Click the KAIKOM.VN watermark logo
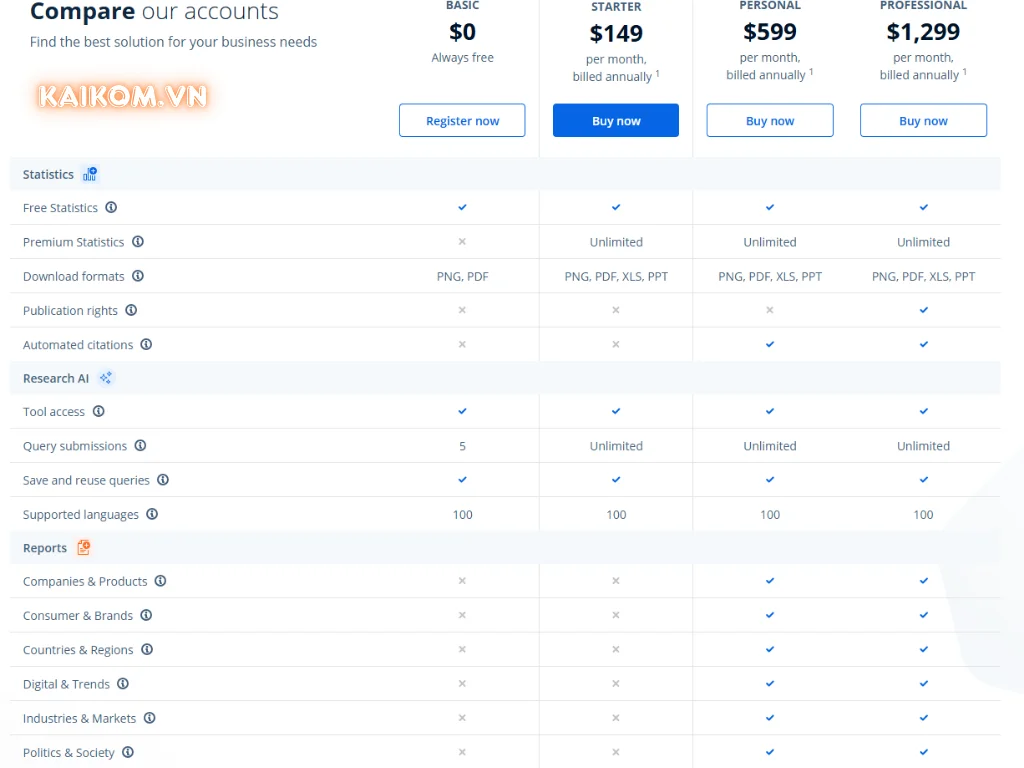This screenshot has height=768, width=1024. [122, 97]
